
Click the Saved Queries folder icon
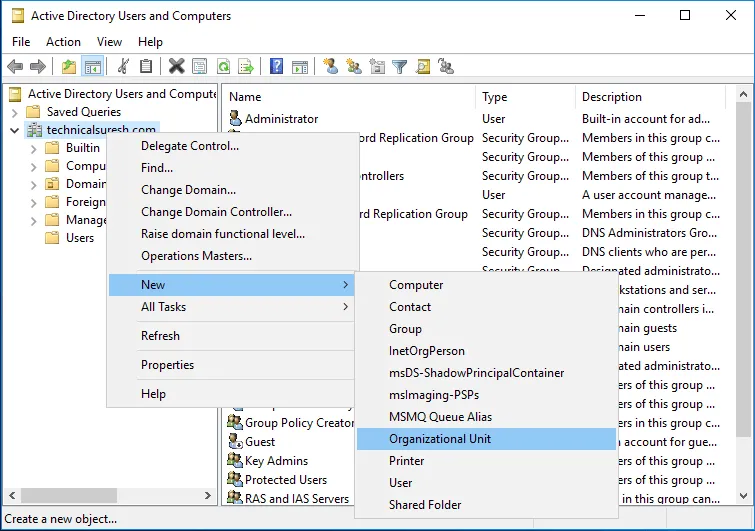coord(33,112)
